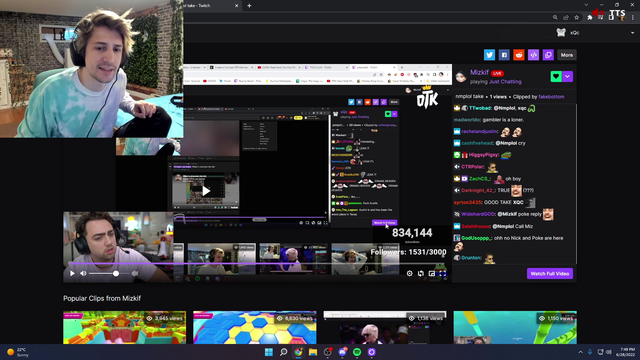
Task: Open the weather widget showing 22°C
Action: click(x=18, y=352)
